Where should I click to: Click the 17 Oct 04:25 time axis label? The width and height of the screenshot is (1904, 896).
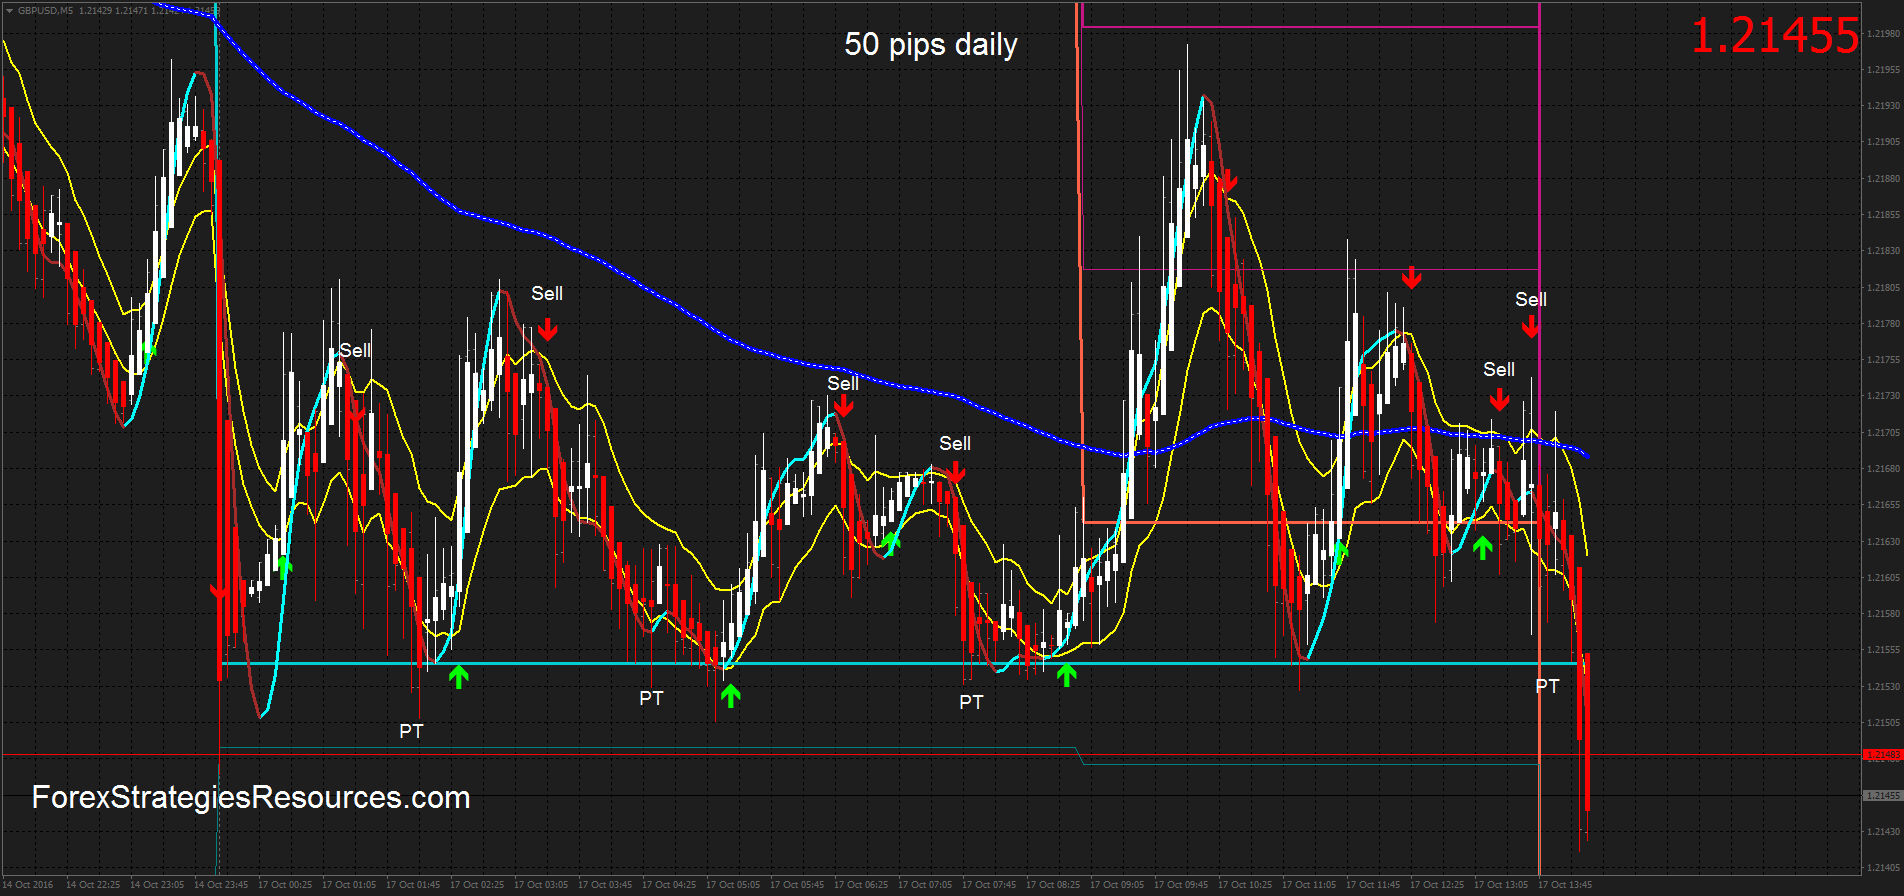click(x=669, y=885)
